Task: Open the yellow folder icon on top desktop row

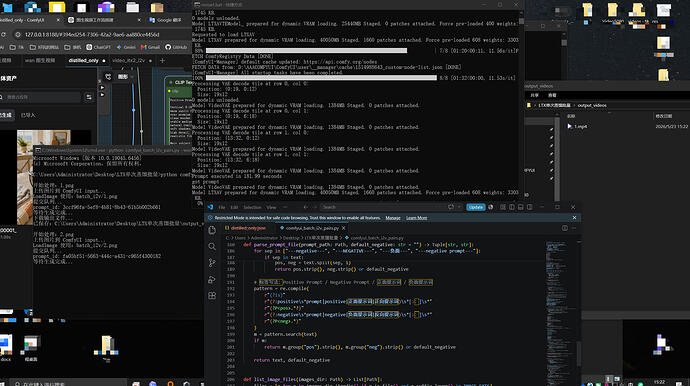Action: (57, 7)
